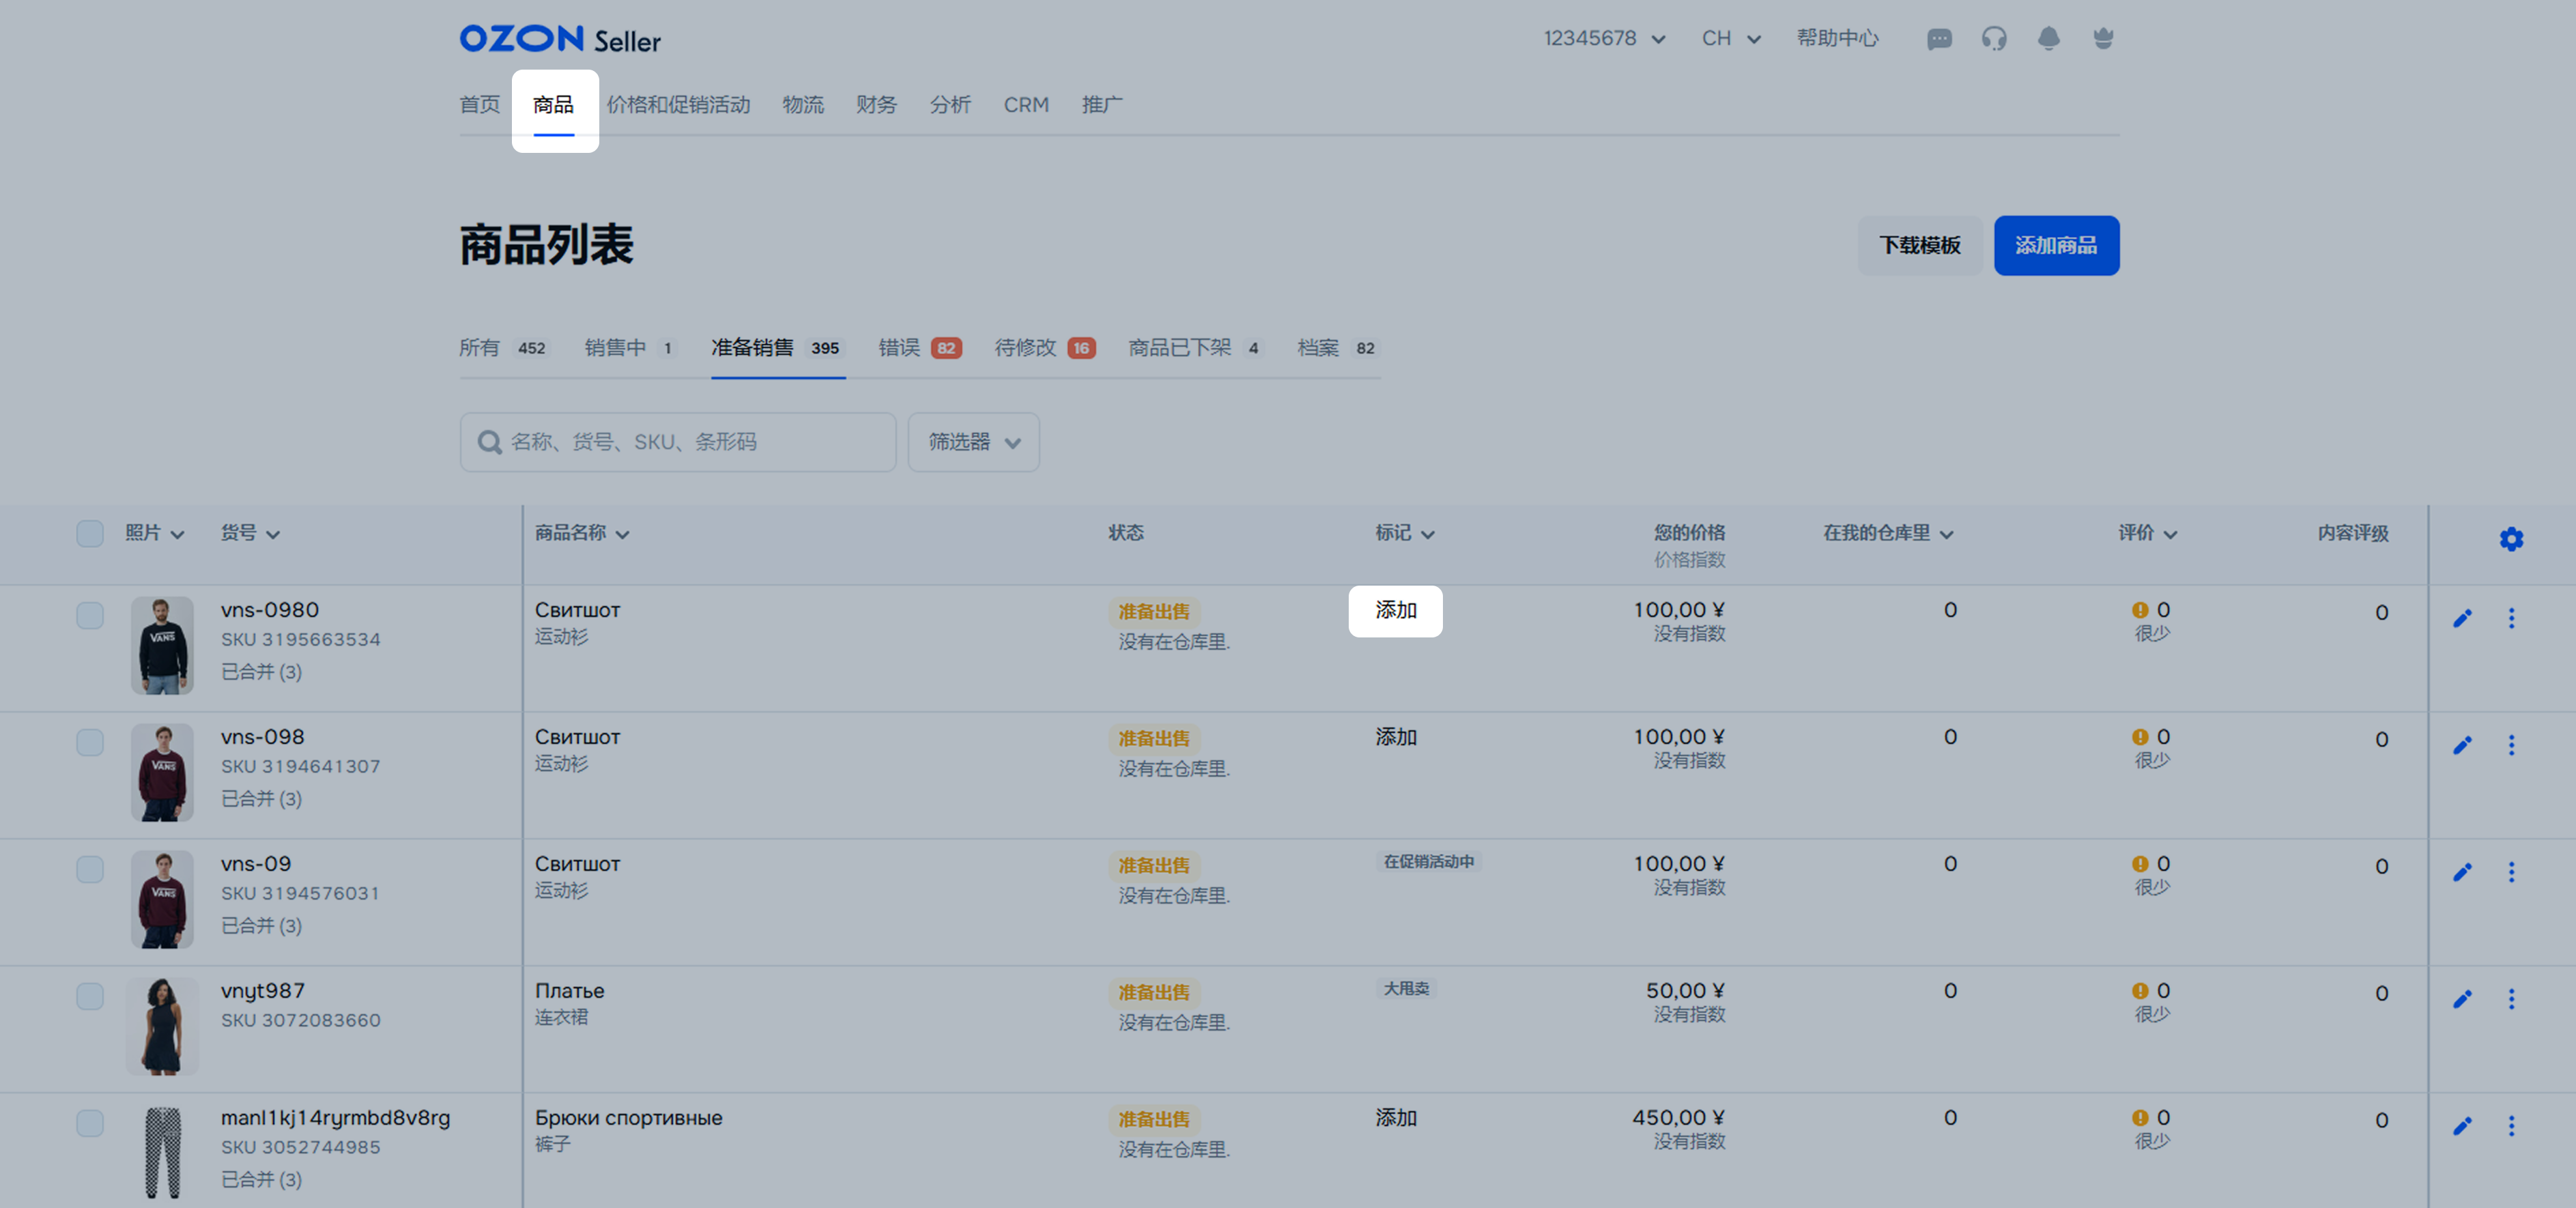Open the notifications bell
This screenshot has width=2576, height=1208.
[2048, 39]
